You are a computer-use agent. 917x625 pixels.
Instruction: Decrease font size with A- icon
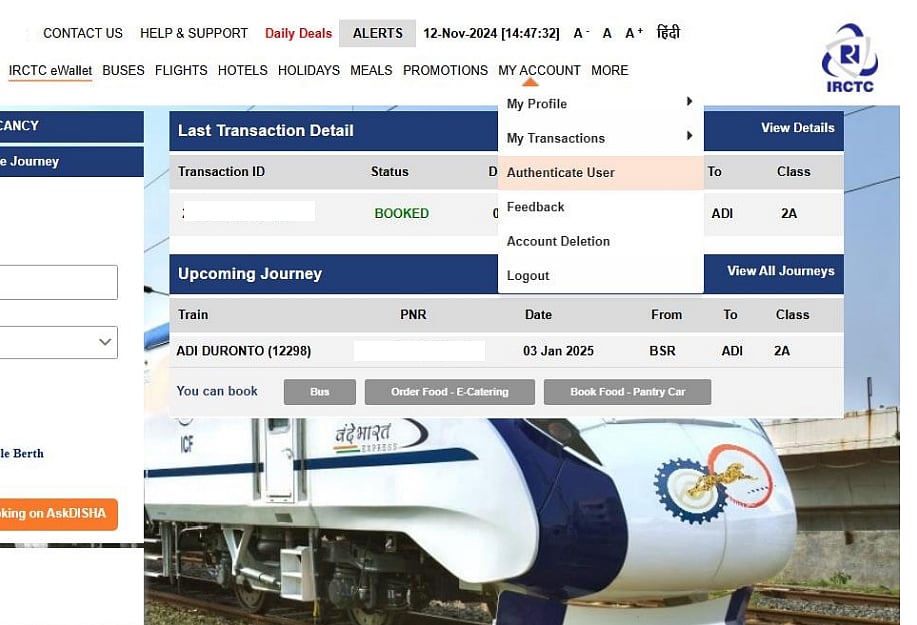click(x=581, y=33)
